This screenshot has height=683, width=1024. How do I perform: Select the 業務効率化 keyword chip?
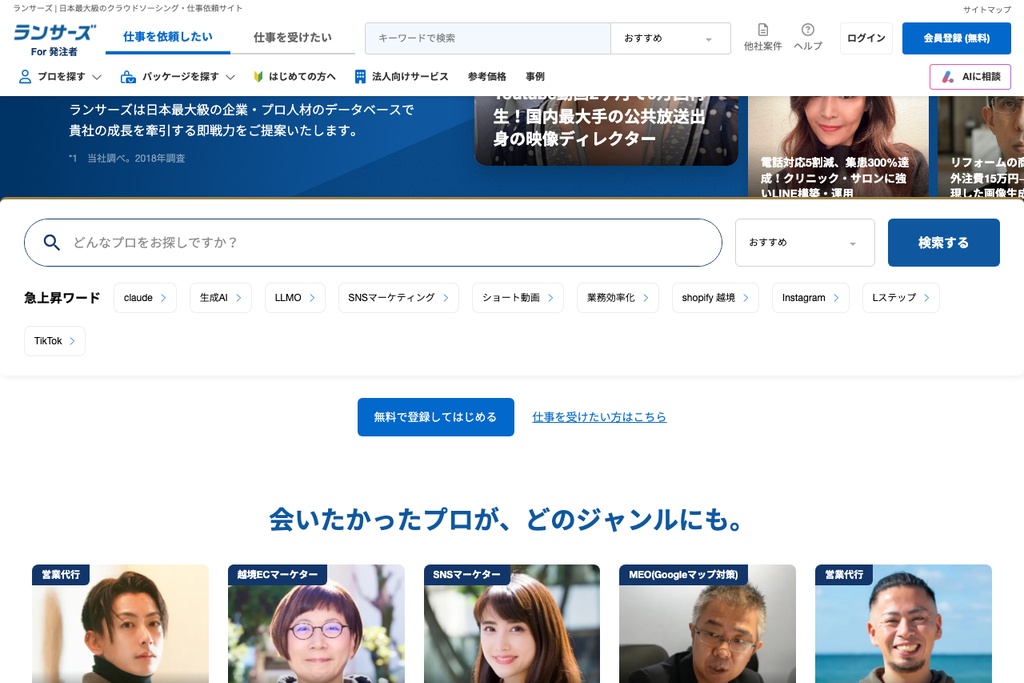pos(618,298)
